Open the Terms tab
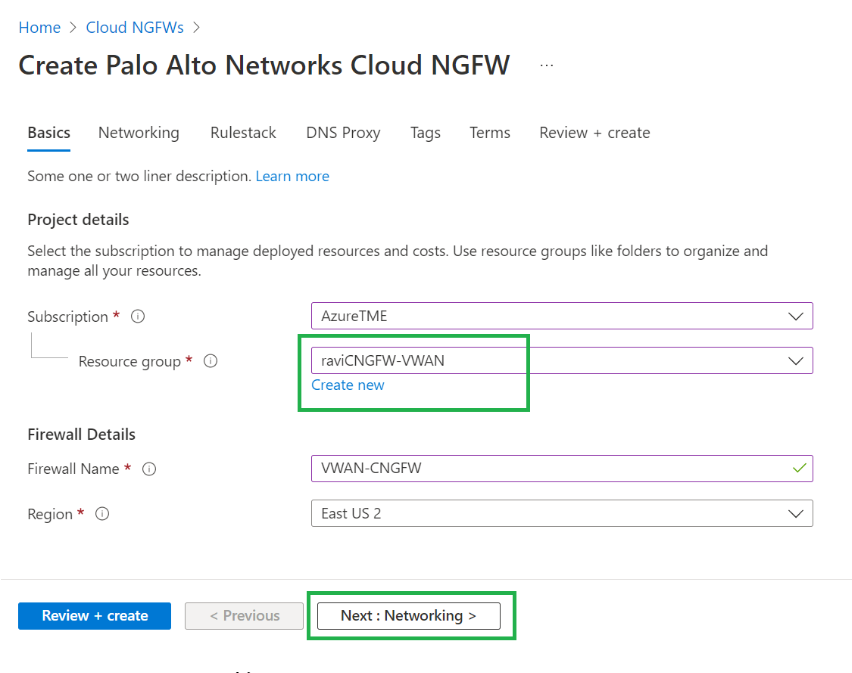This screenshot has height=673, width=852. tap(490, 133)
